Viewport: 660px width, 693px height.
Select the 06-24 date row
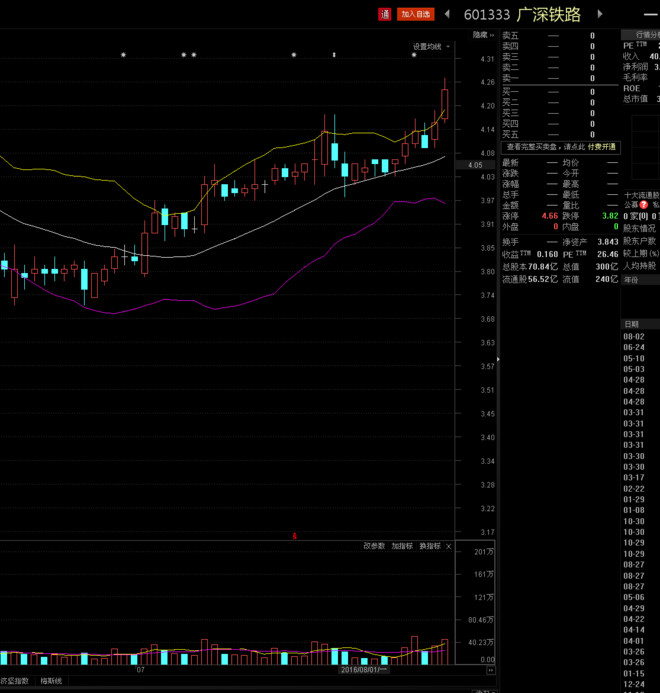(634, 347)
